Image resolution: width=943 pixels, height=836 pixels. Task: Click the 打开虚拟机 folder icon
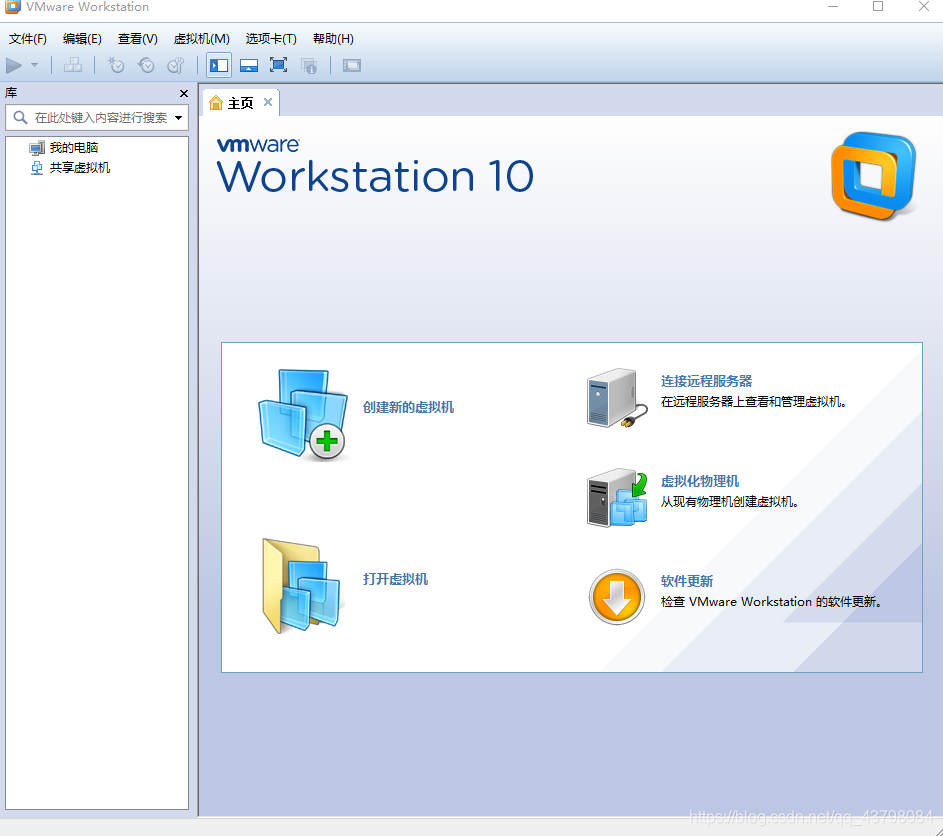tap(302, 586)
